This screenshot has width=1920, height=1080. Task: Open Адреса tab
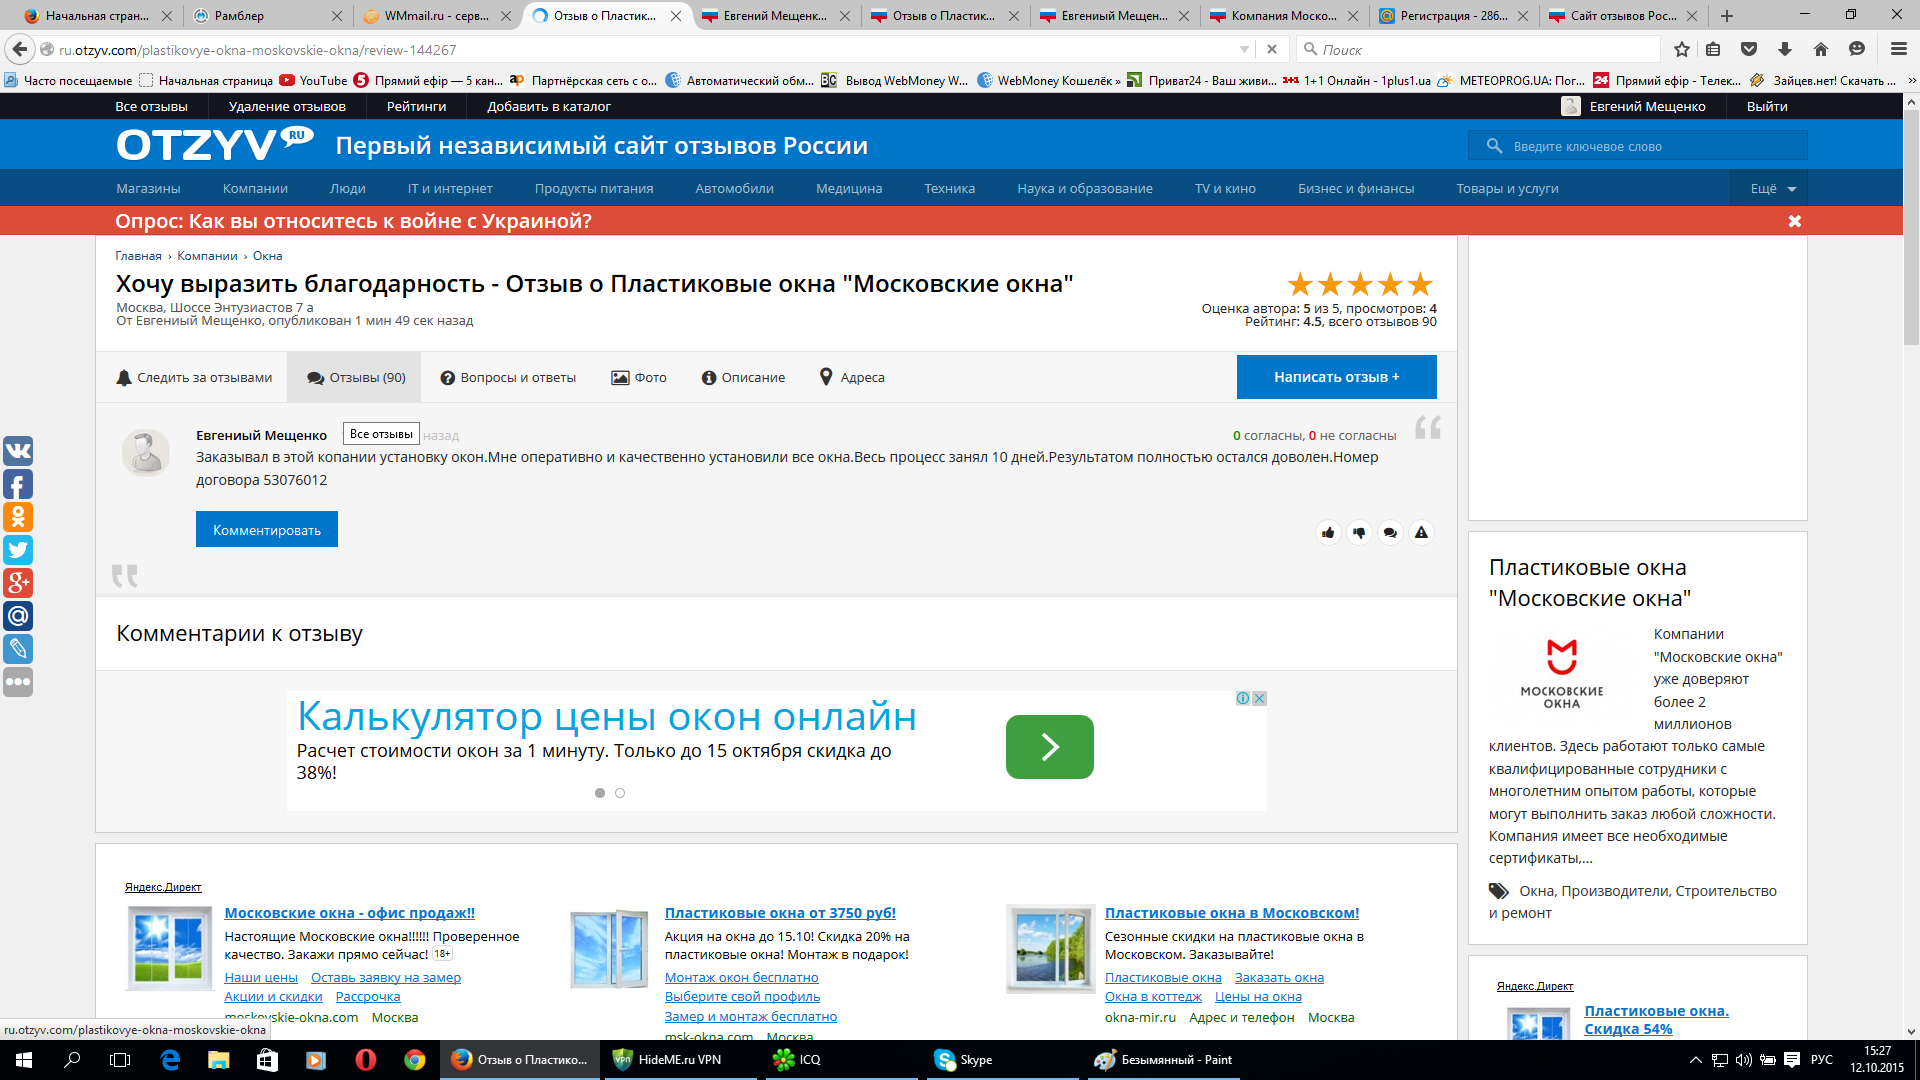click(852, 377)
